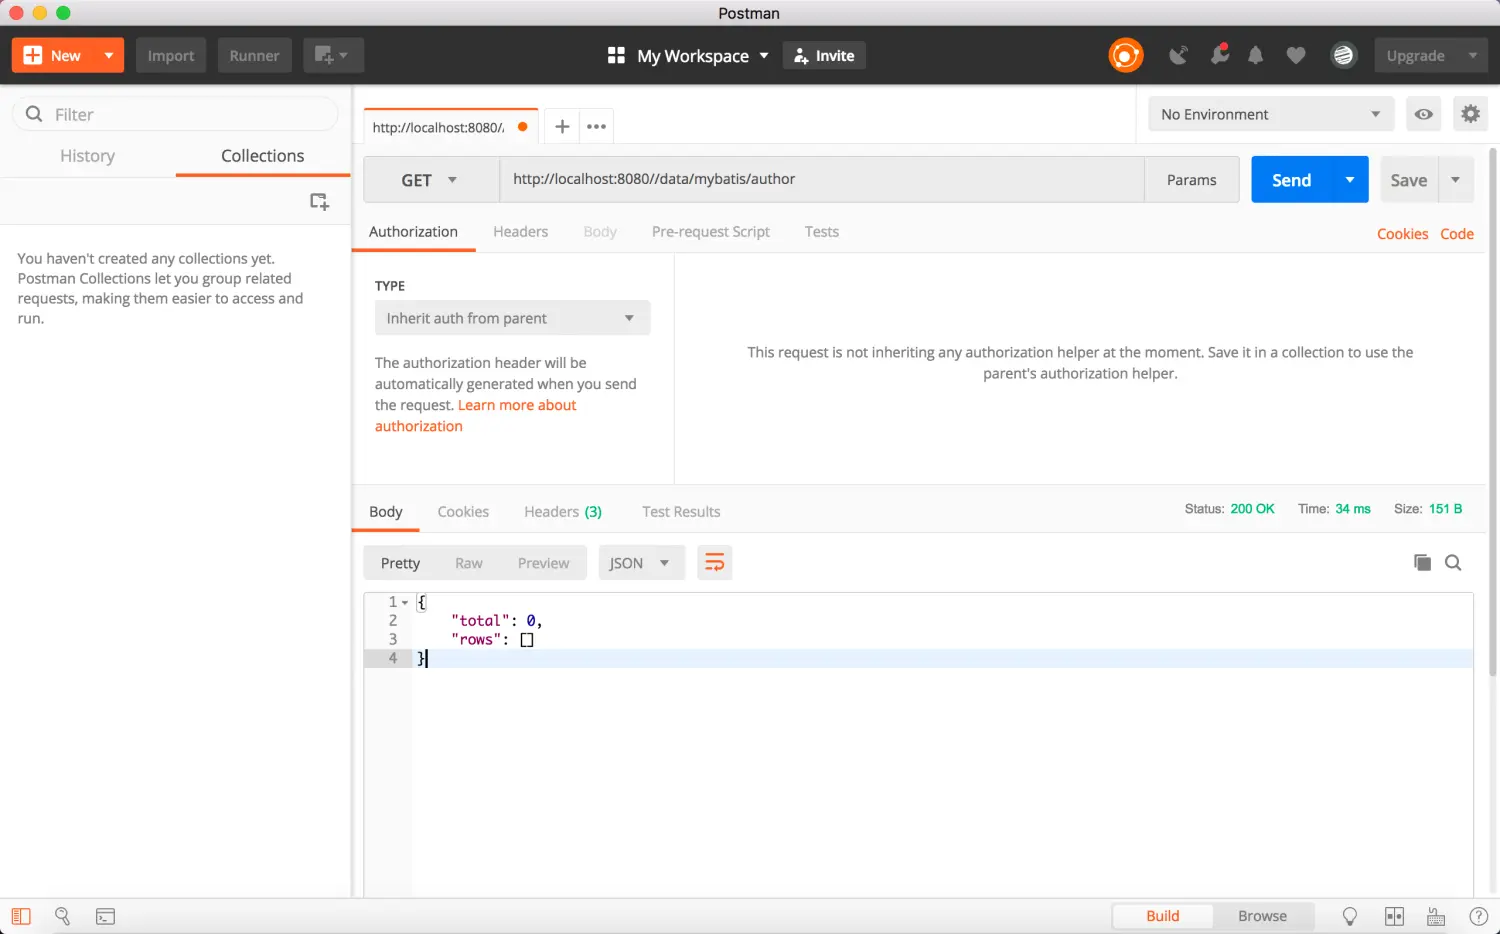1500x934 pixels.
Task: Switch response view to Raw
Action: 469,563
